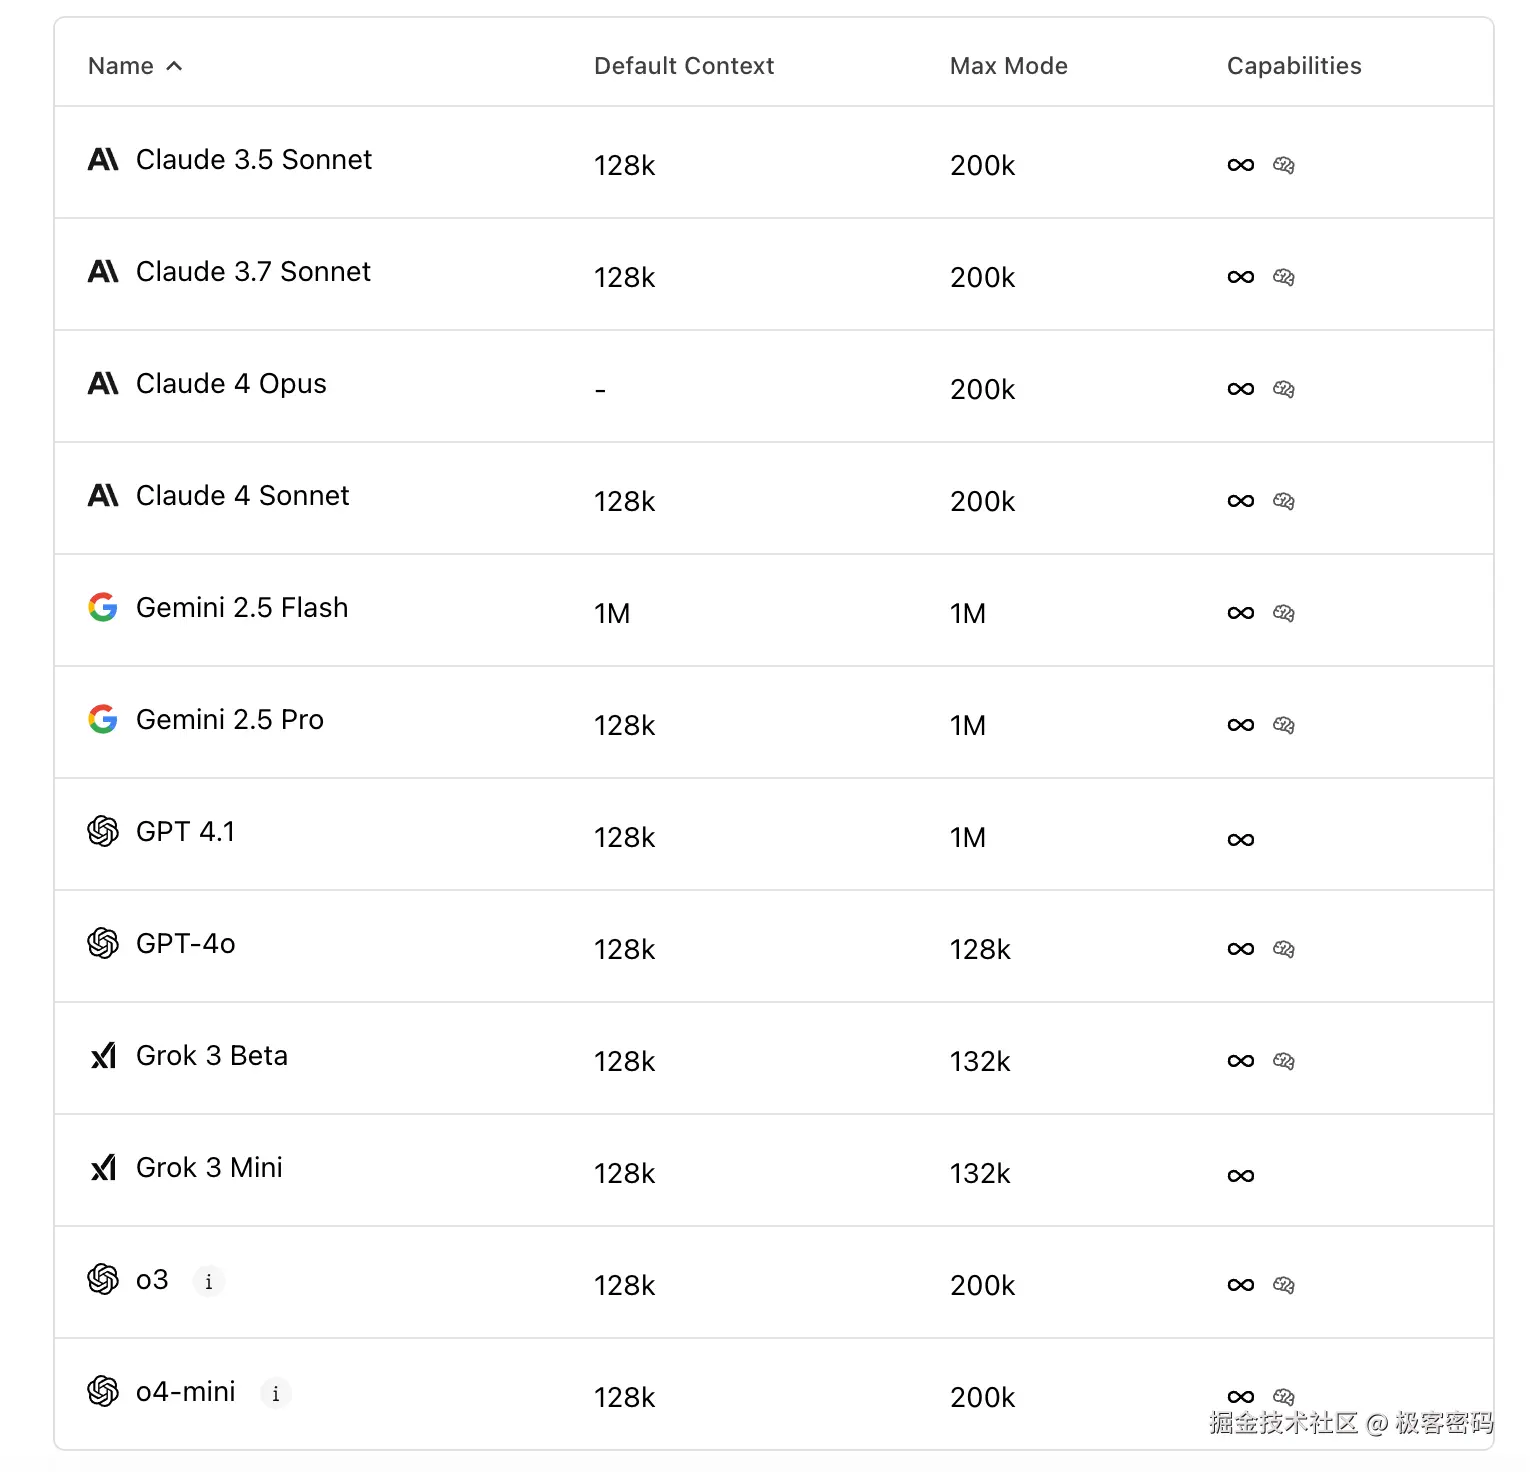Click the infinity icon in Grok 3 Mini row
The height and width of the screenshot is (1472, 1530).
pos(1240,1176)
